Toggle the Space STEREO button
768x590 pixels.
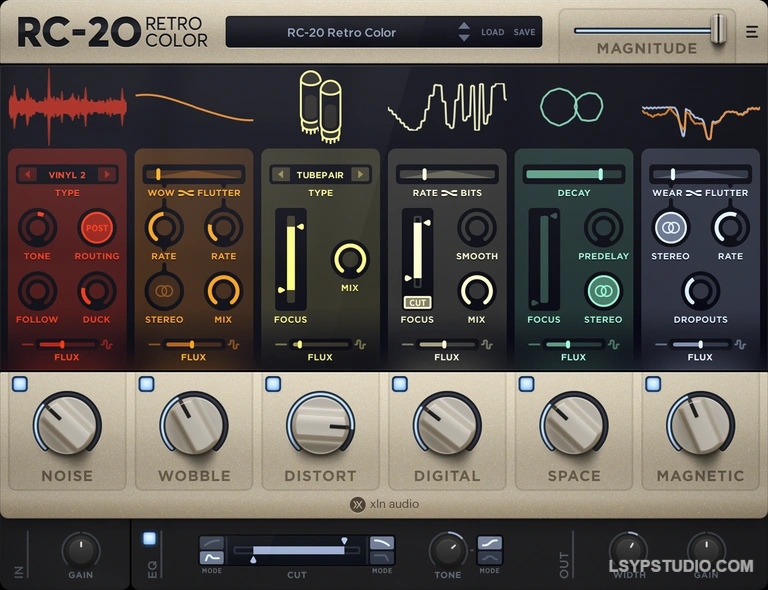(x=603, y=291)
